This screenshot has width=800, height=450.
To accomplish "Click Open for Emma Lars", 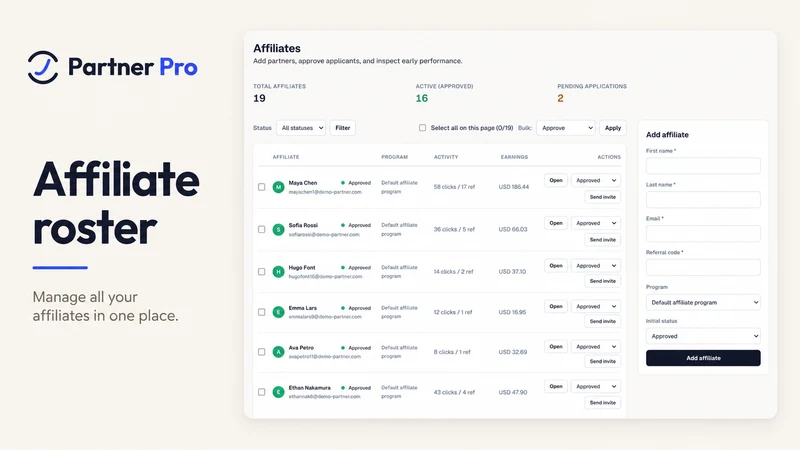I will click(x=556, y=306).
